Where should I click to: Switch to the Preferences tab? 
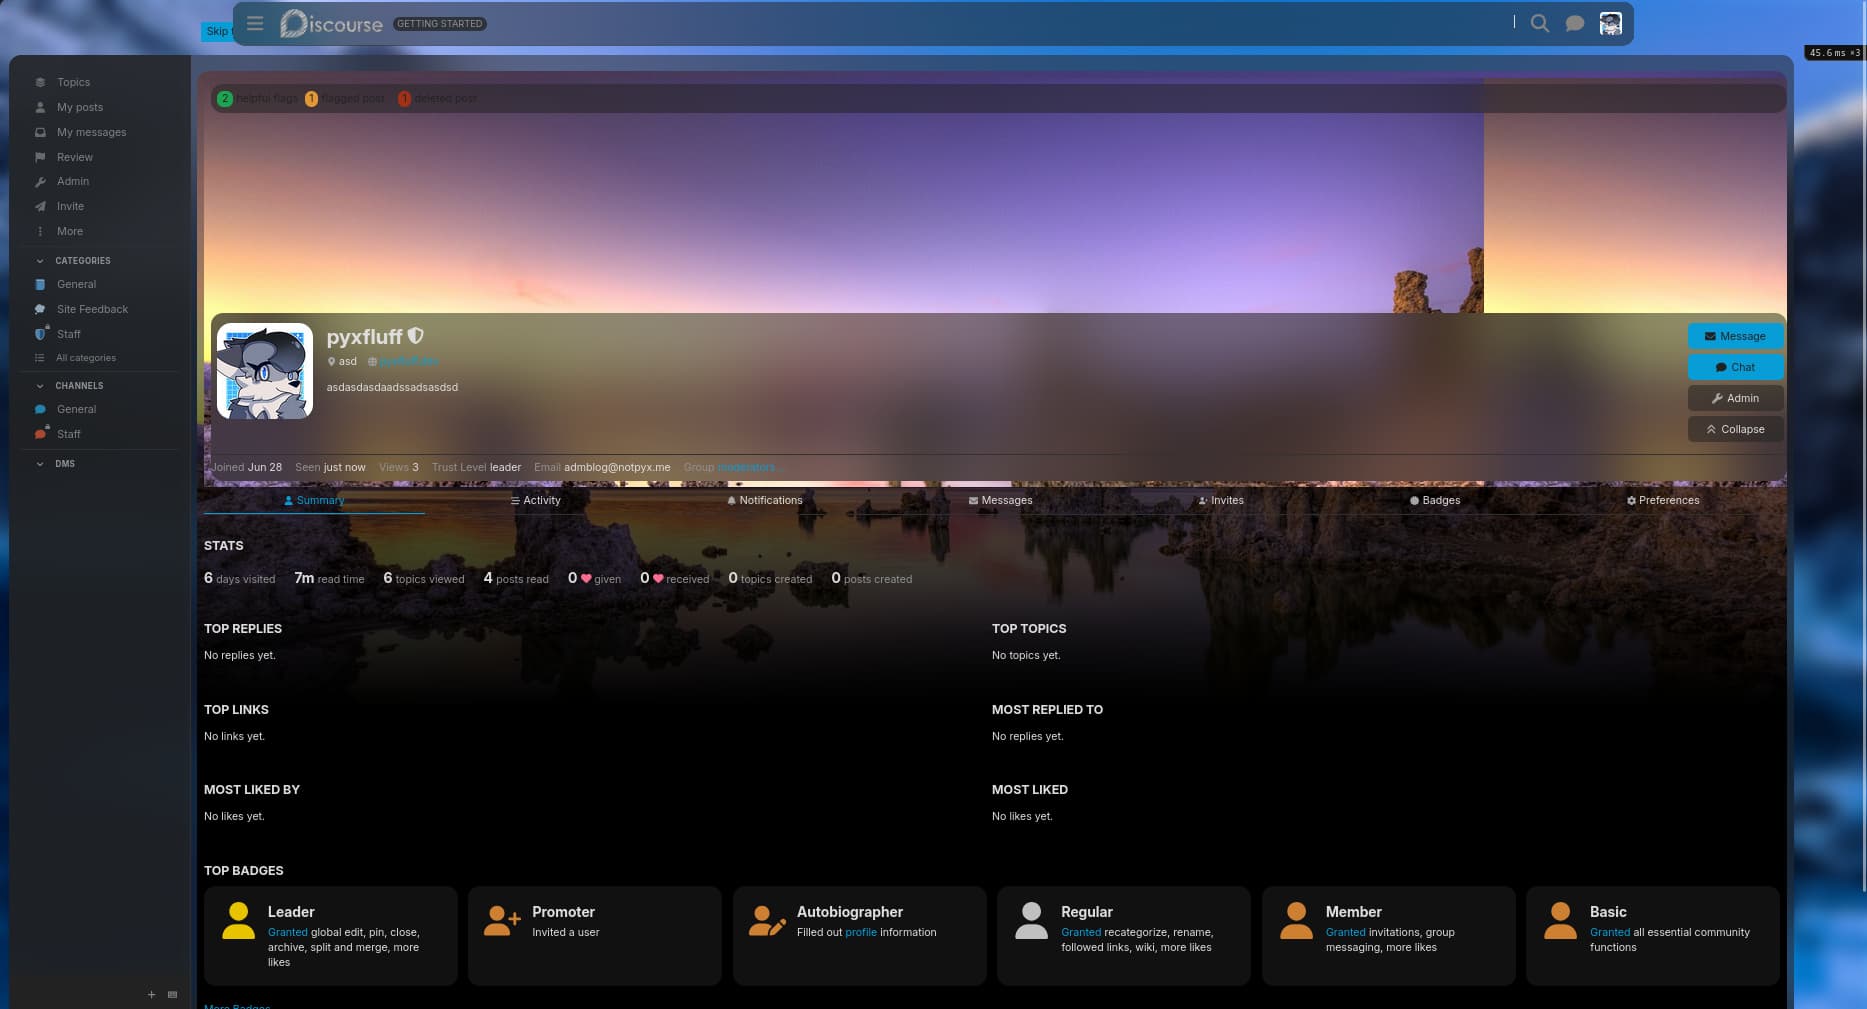[x=1662, y=500]
